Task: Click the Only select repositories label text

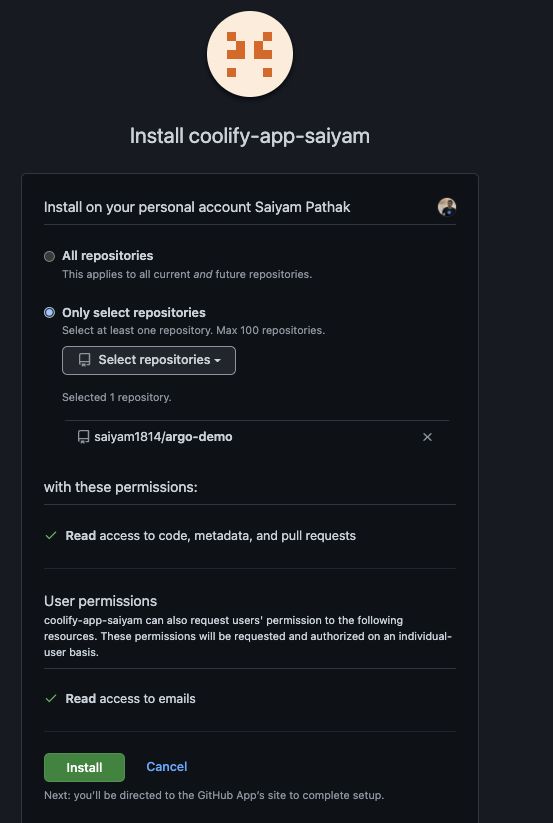Action: pyautogui.click(x=134, y=312)
